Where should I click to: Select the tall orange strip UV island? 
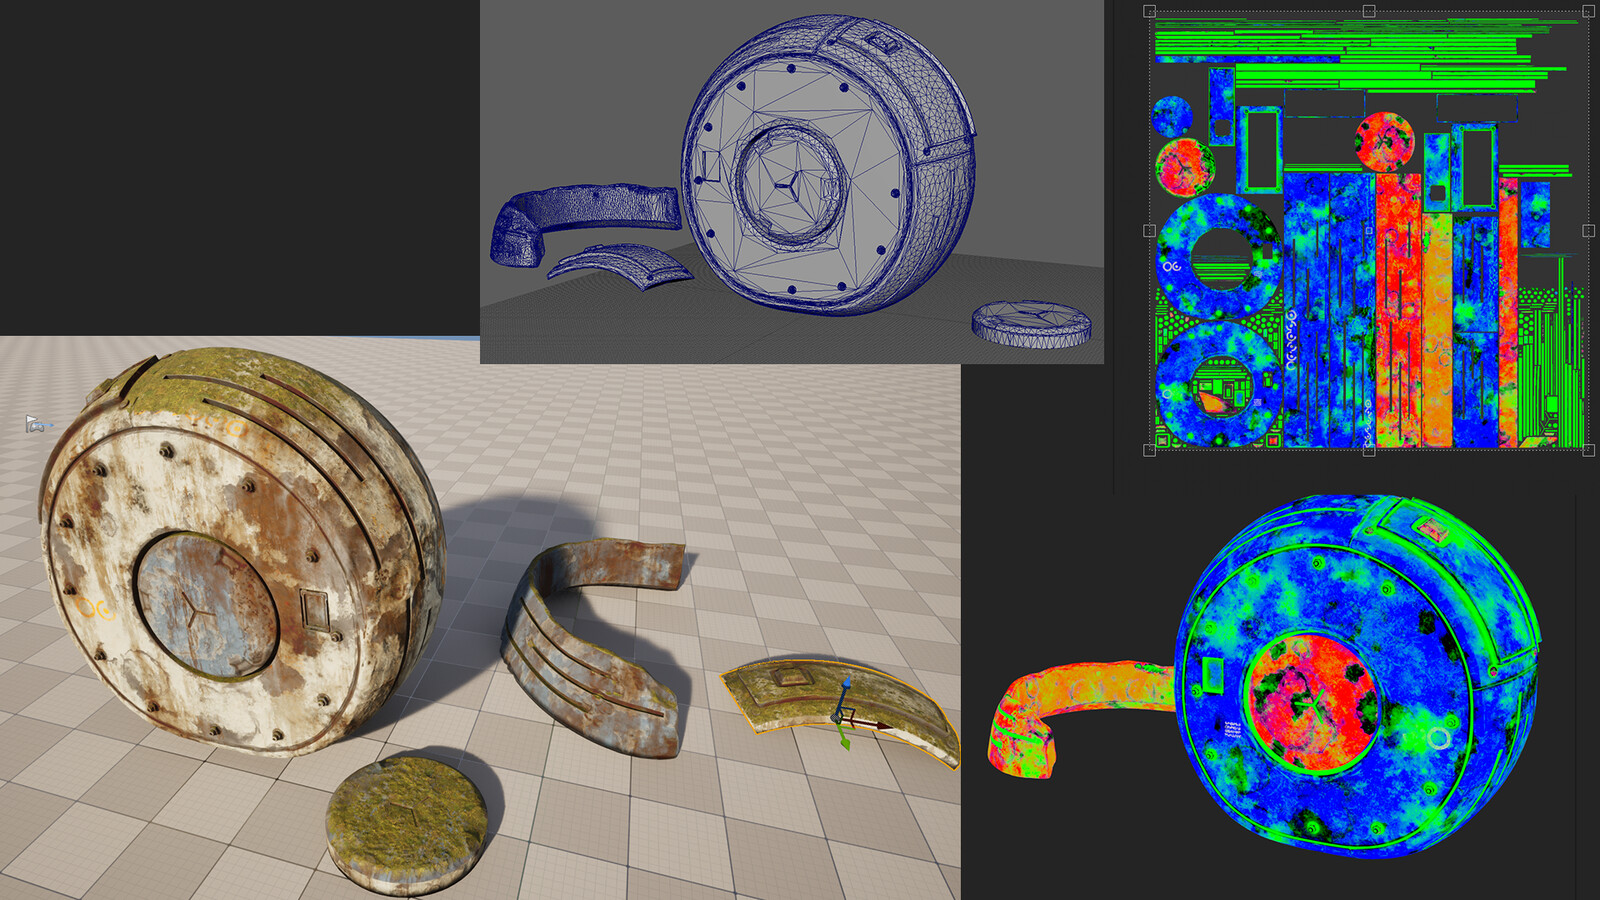click(1437, 328)
